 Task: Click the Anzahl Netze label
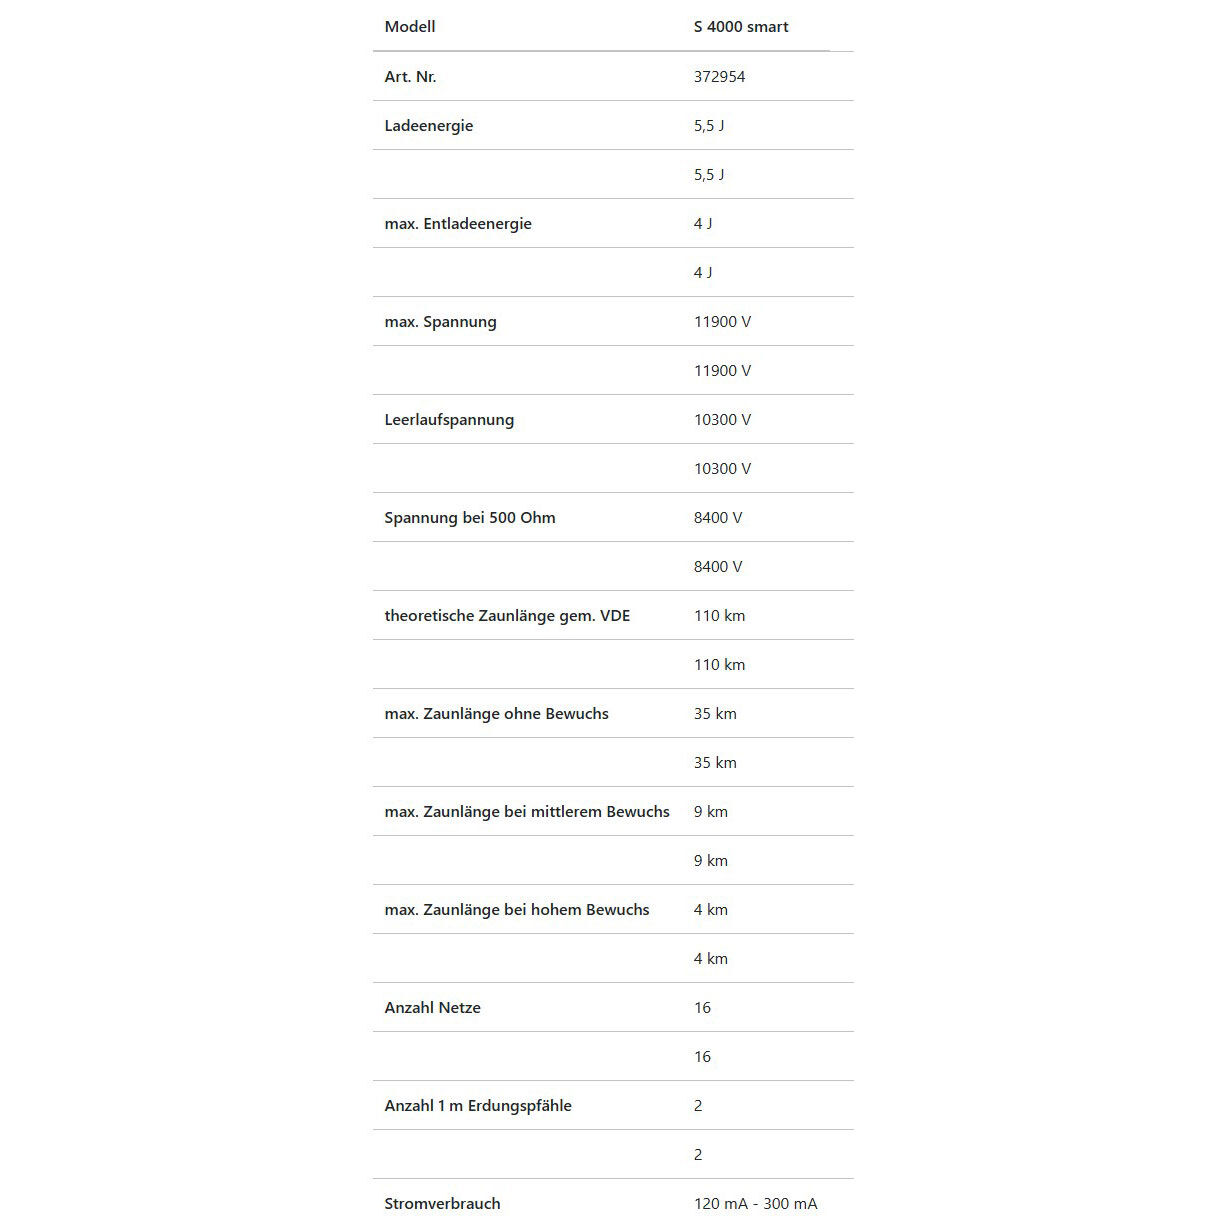(x=432, y=1007)
